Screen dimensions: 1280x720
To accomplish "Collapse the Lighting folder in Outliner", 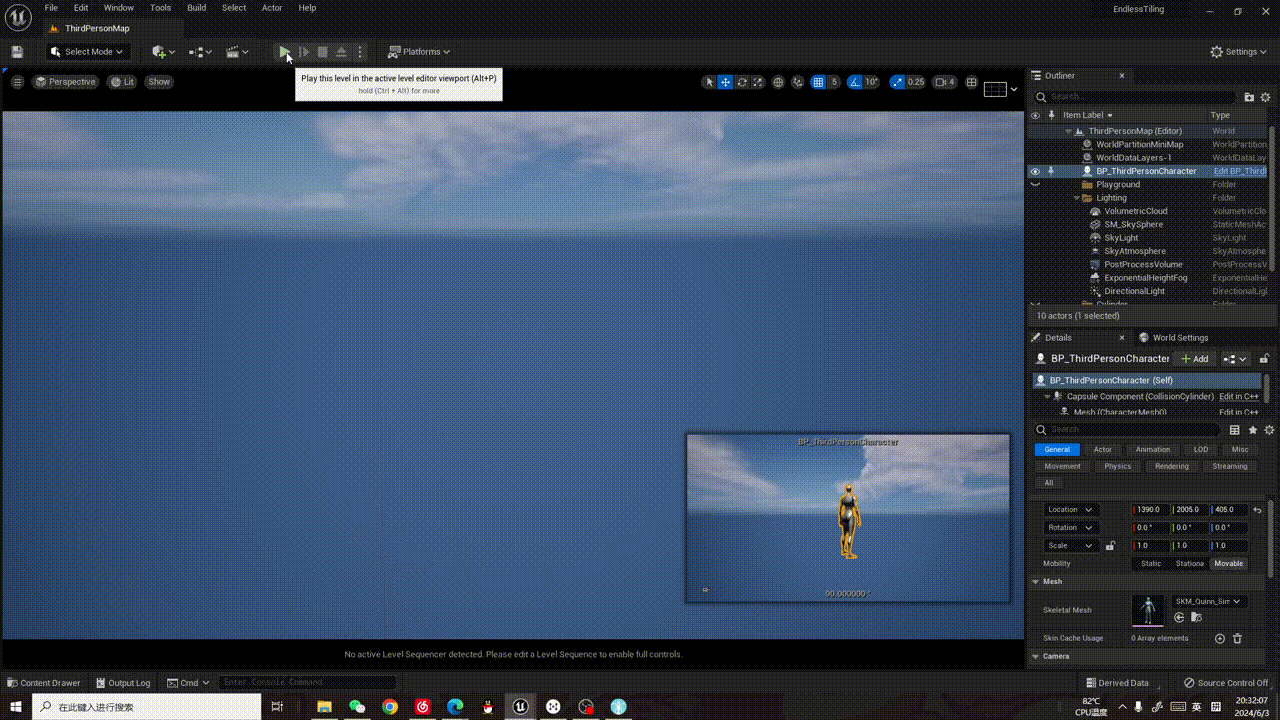I will pos(1078,198).
